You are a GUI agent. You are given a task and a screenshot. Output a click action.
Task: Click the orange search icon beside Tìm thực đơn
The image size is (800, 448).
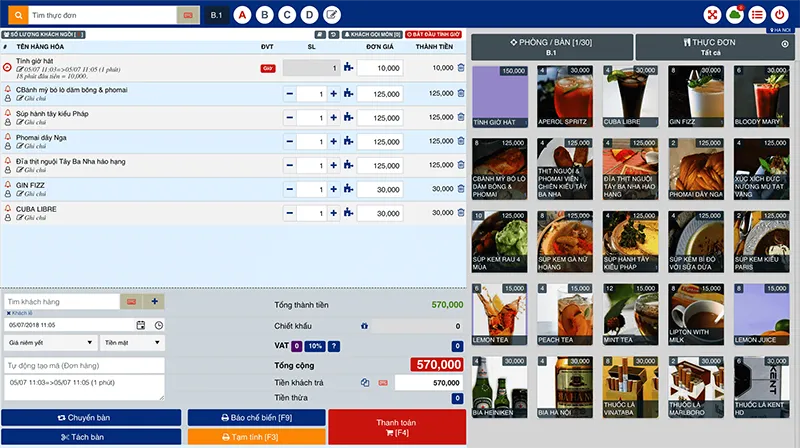(x=18, y=15)
